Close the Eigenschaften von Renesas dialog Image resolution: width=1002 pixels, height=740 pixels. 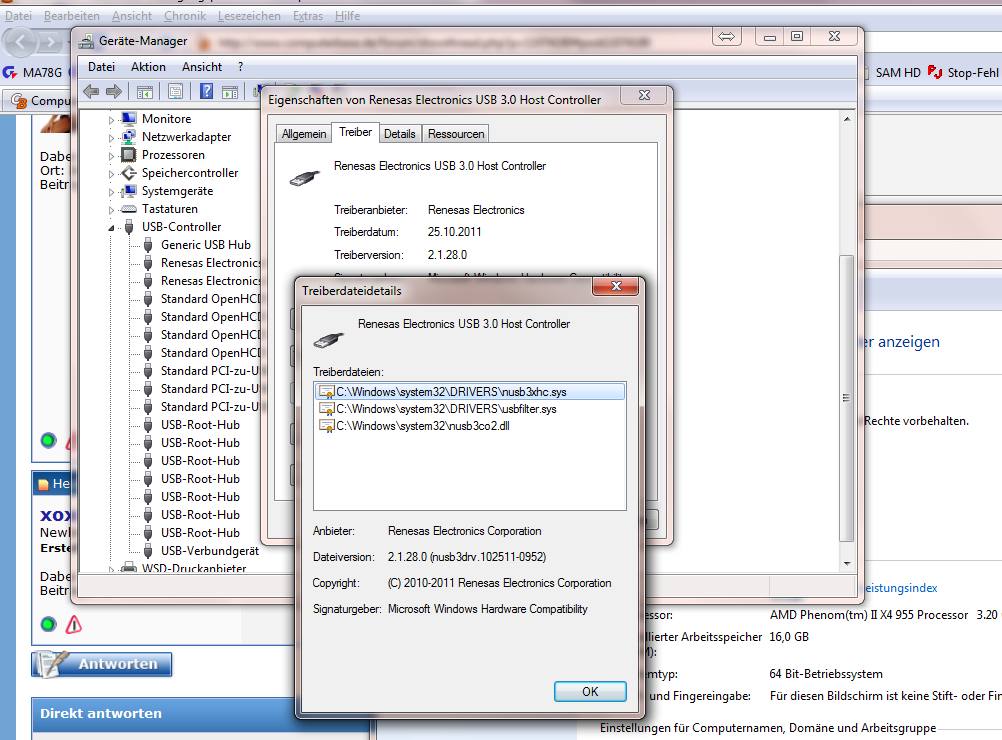coord(645,95)
